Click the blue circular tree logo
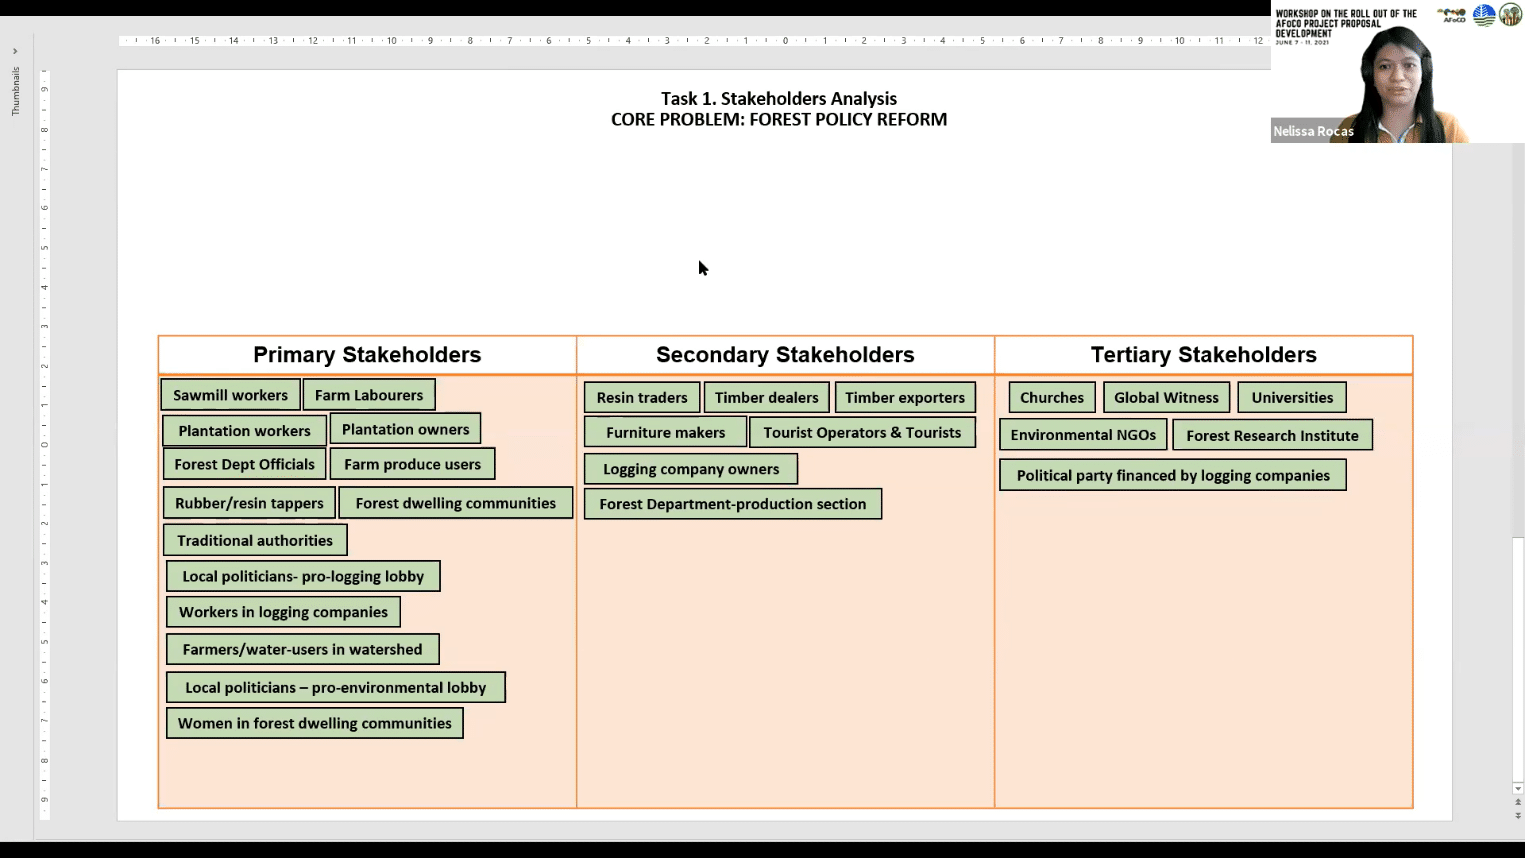The width and height of the screenshot is (1525, 858). tap(1484, 15)
